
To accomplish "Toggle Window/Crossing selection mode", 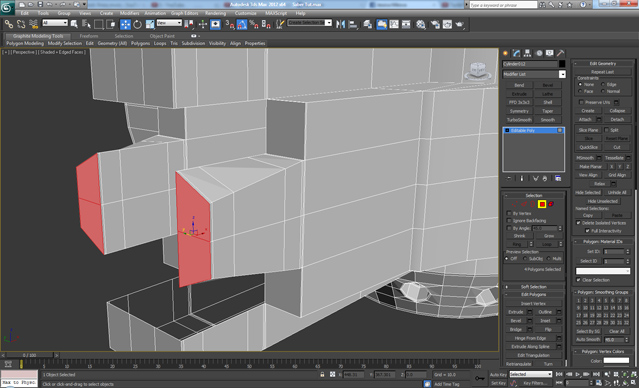I will 111,24.
